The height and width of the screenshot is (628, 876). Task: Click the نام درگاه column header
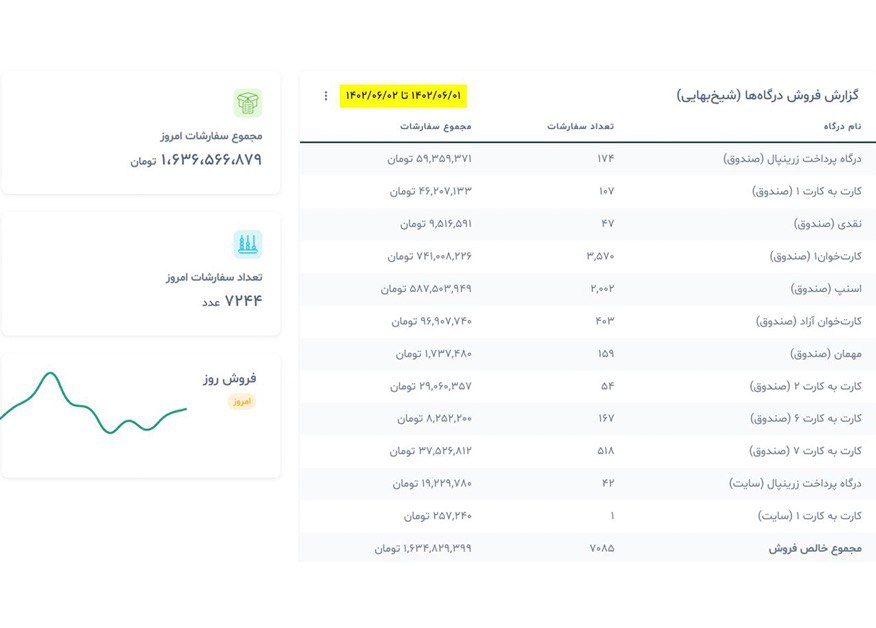[x=842, y=126]
